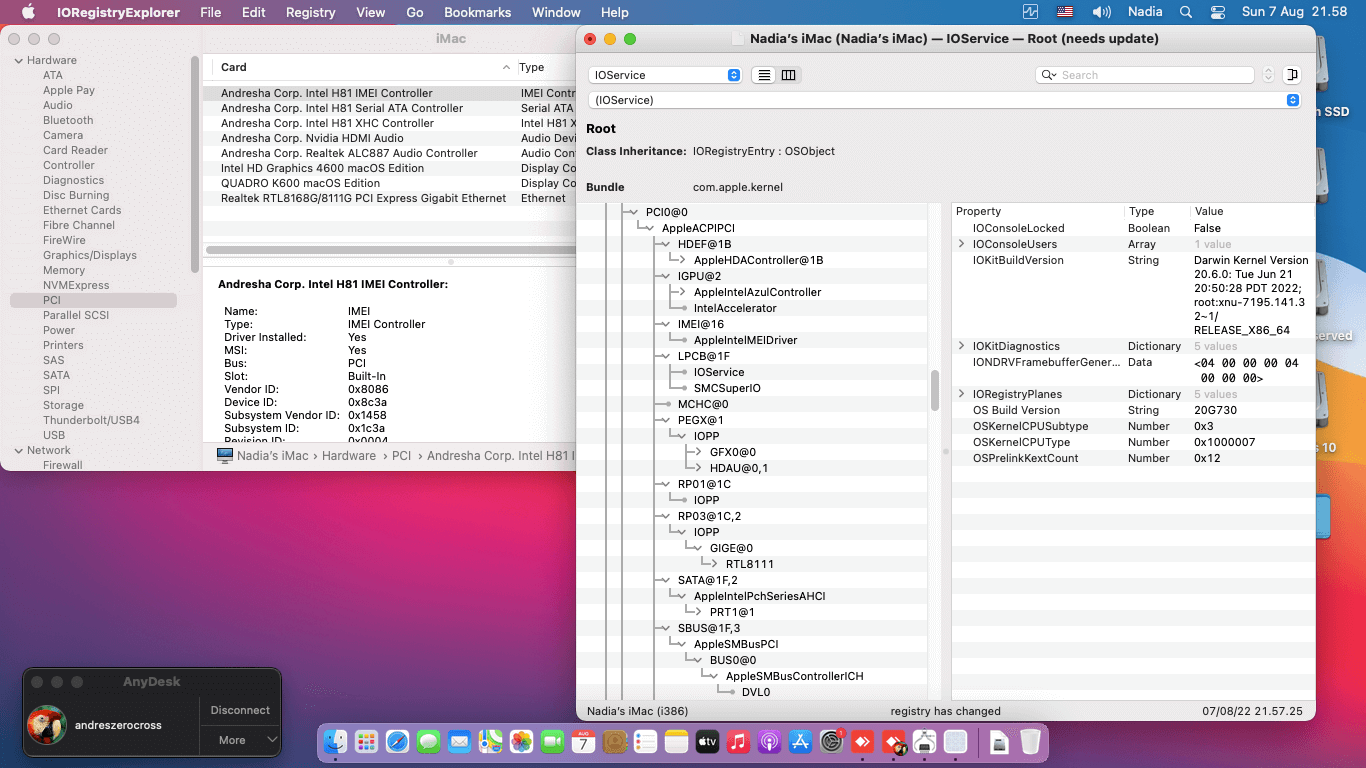
Task: Click the search field stepper arrows
Action: pos(1268,75)
